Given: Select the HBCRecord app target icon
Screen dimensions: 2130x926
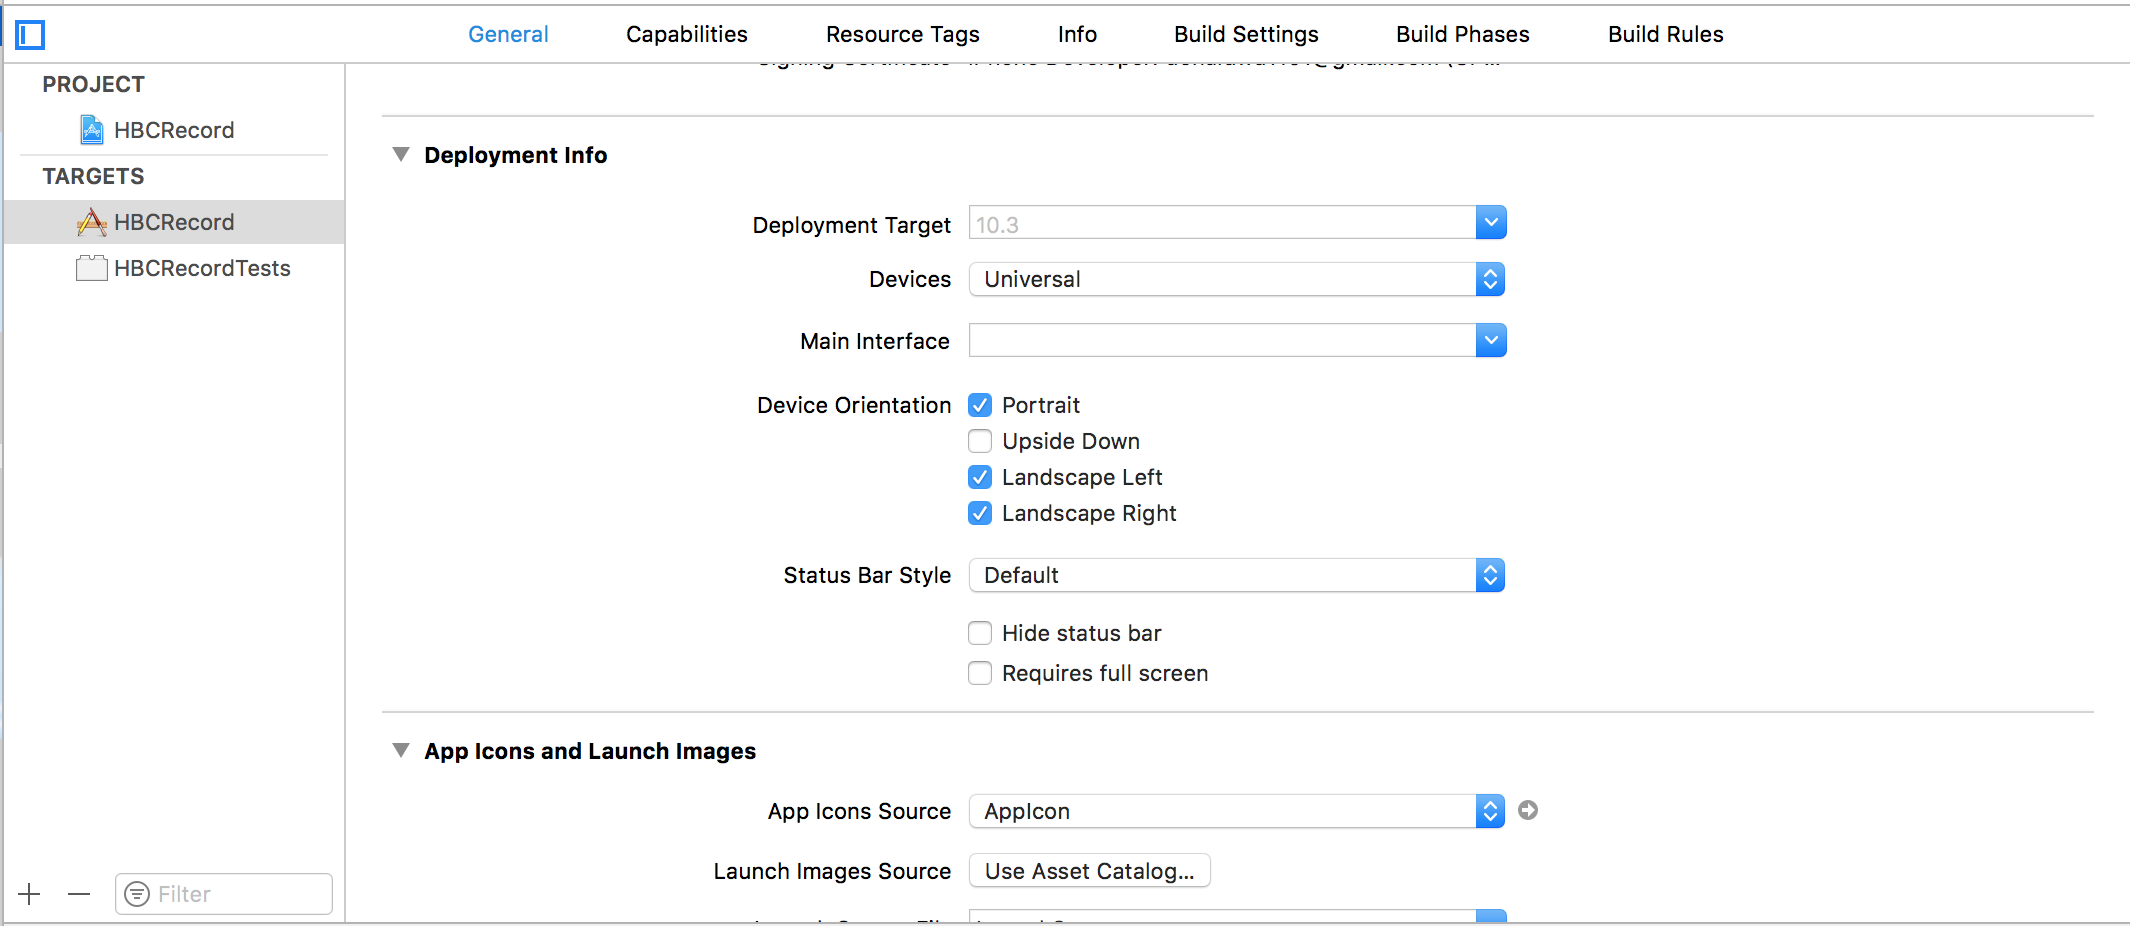Looking at the screenshot, I should coord(92,222).
